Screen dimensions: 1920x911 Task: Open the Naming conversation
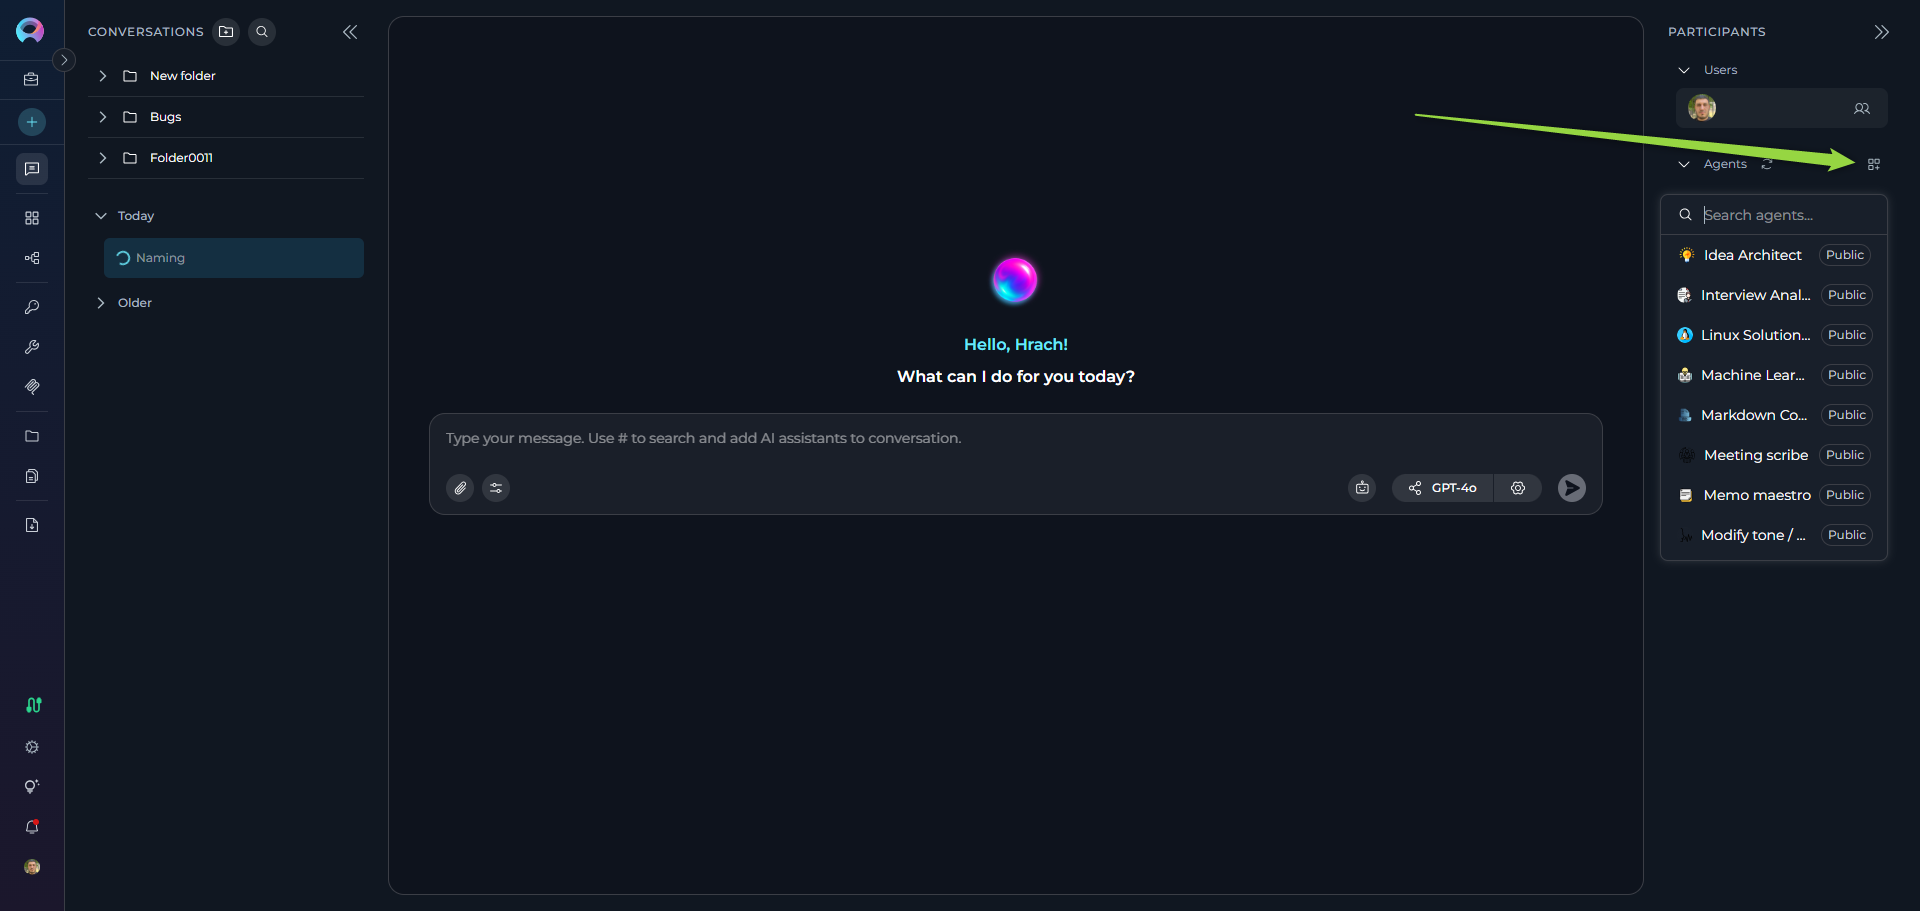click(x=233, y=258)
